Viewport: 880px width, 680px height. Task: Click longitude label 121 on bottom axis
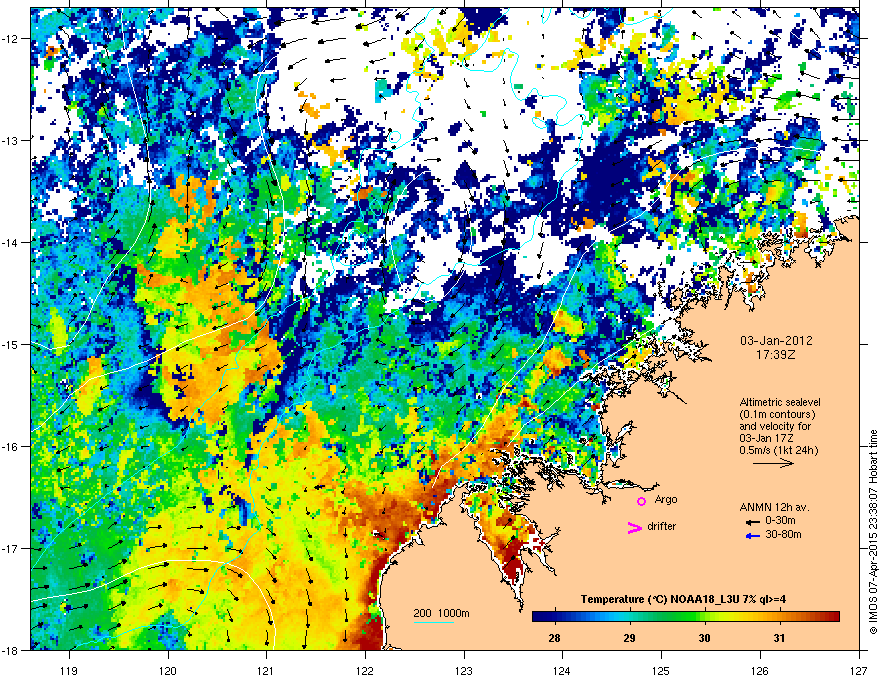266,670
